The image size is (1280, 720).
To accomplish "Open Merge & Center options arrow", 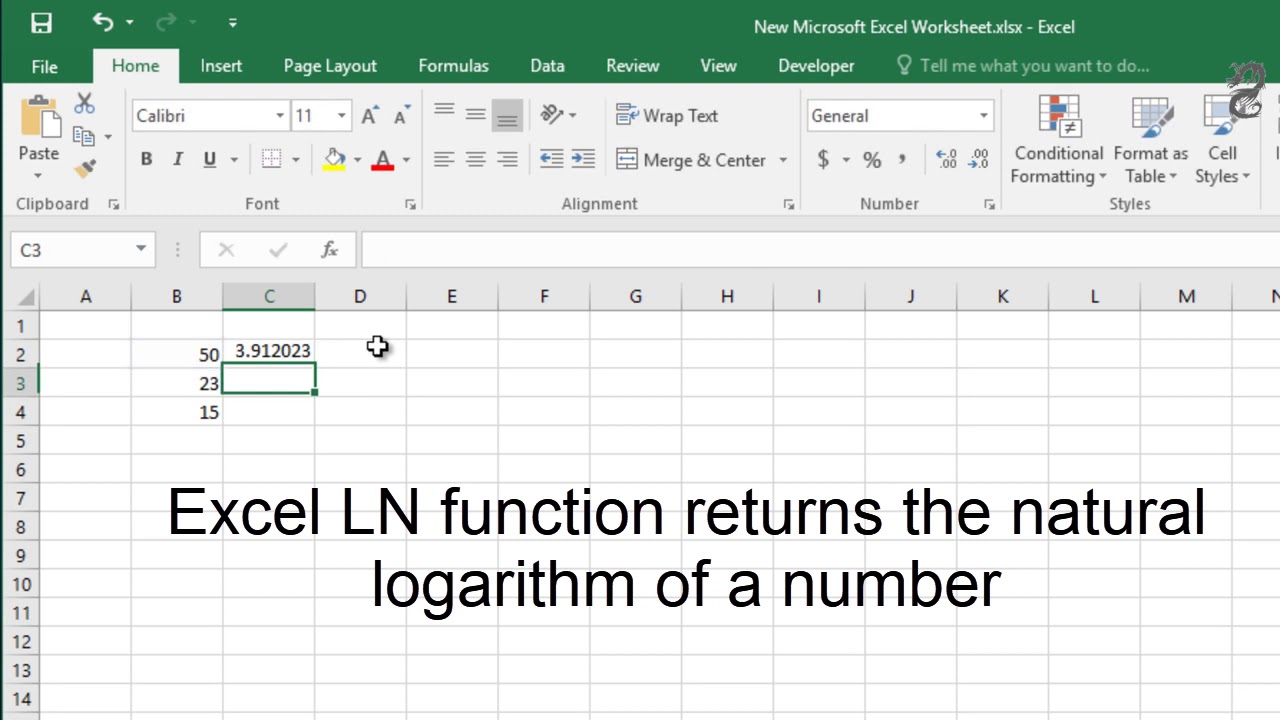I will pyautogui.click(x=783, y=160).
